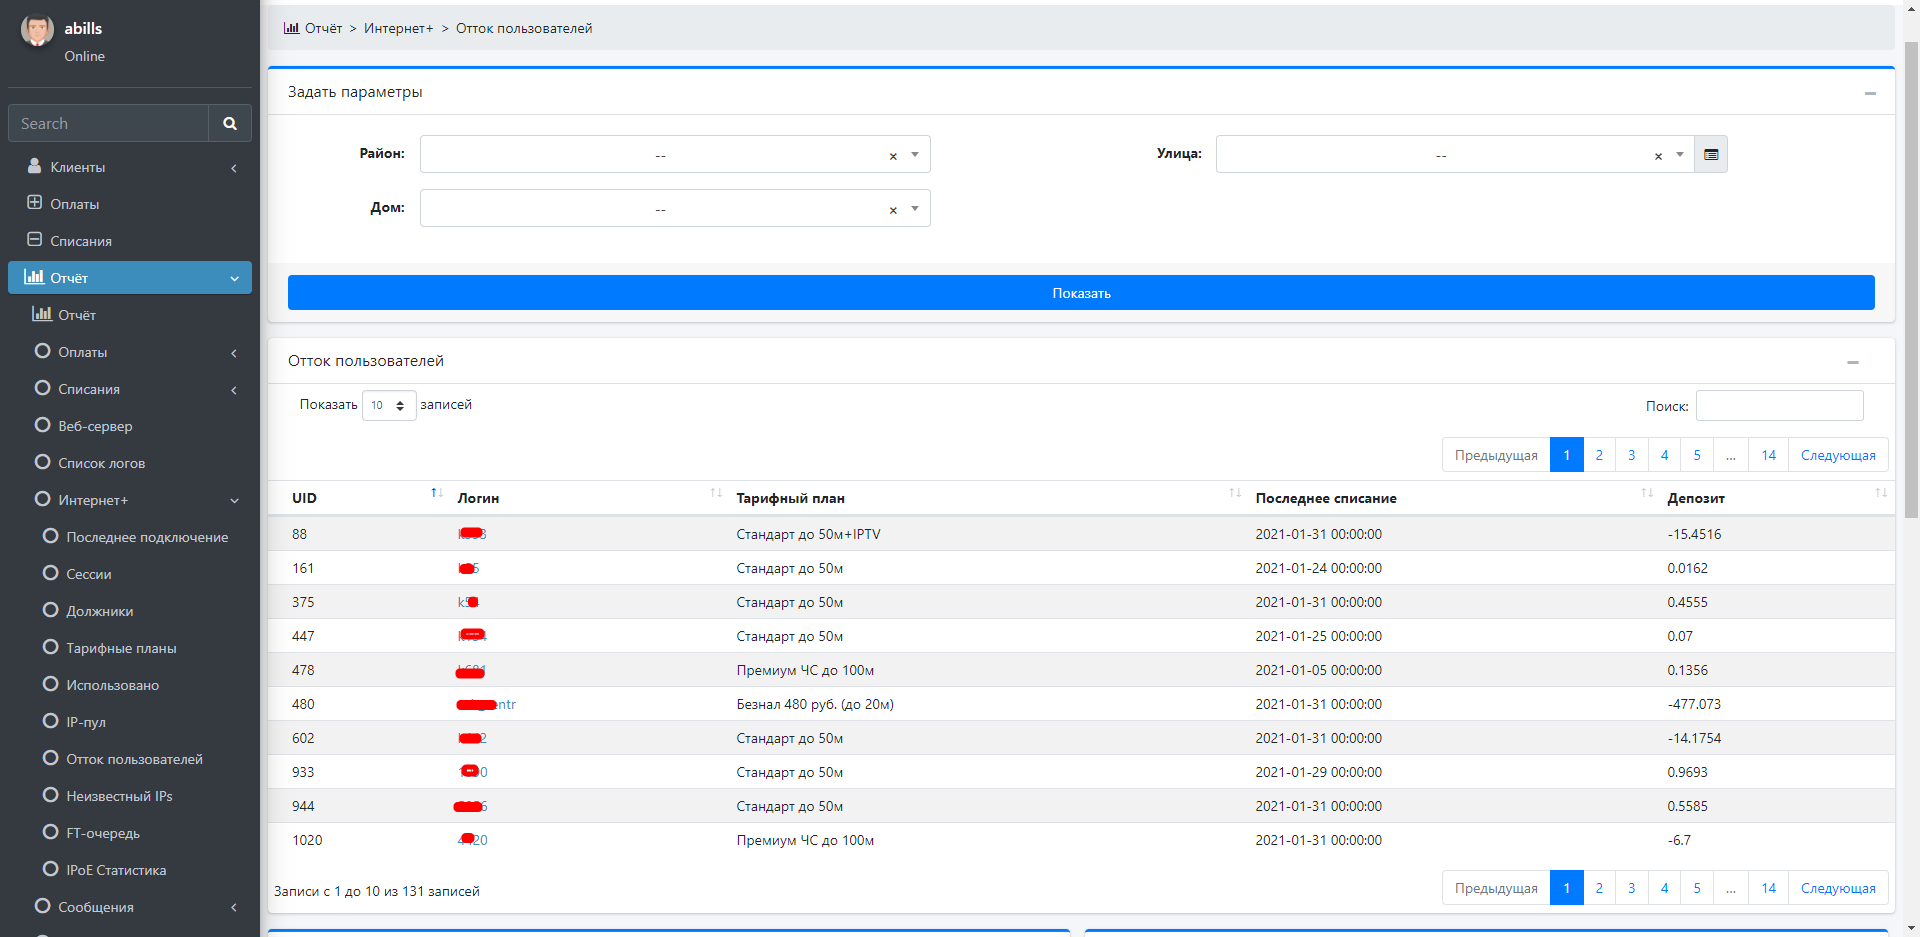Open Использовано report

(x=130, y=685)
